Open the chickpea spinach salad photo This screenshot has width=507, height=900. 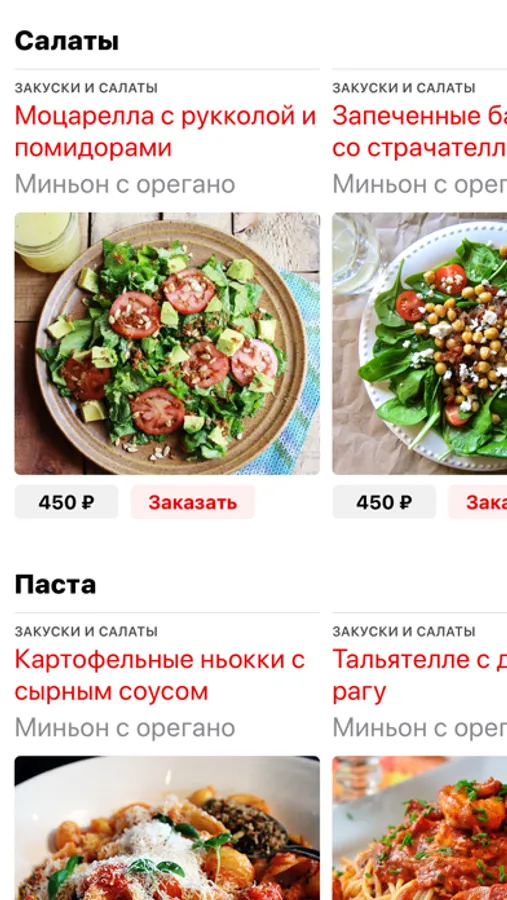[420, 343]
